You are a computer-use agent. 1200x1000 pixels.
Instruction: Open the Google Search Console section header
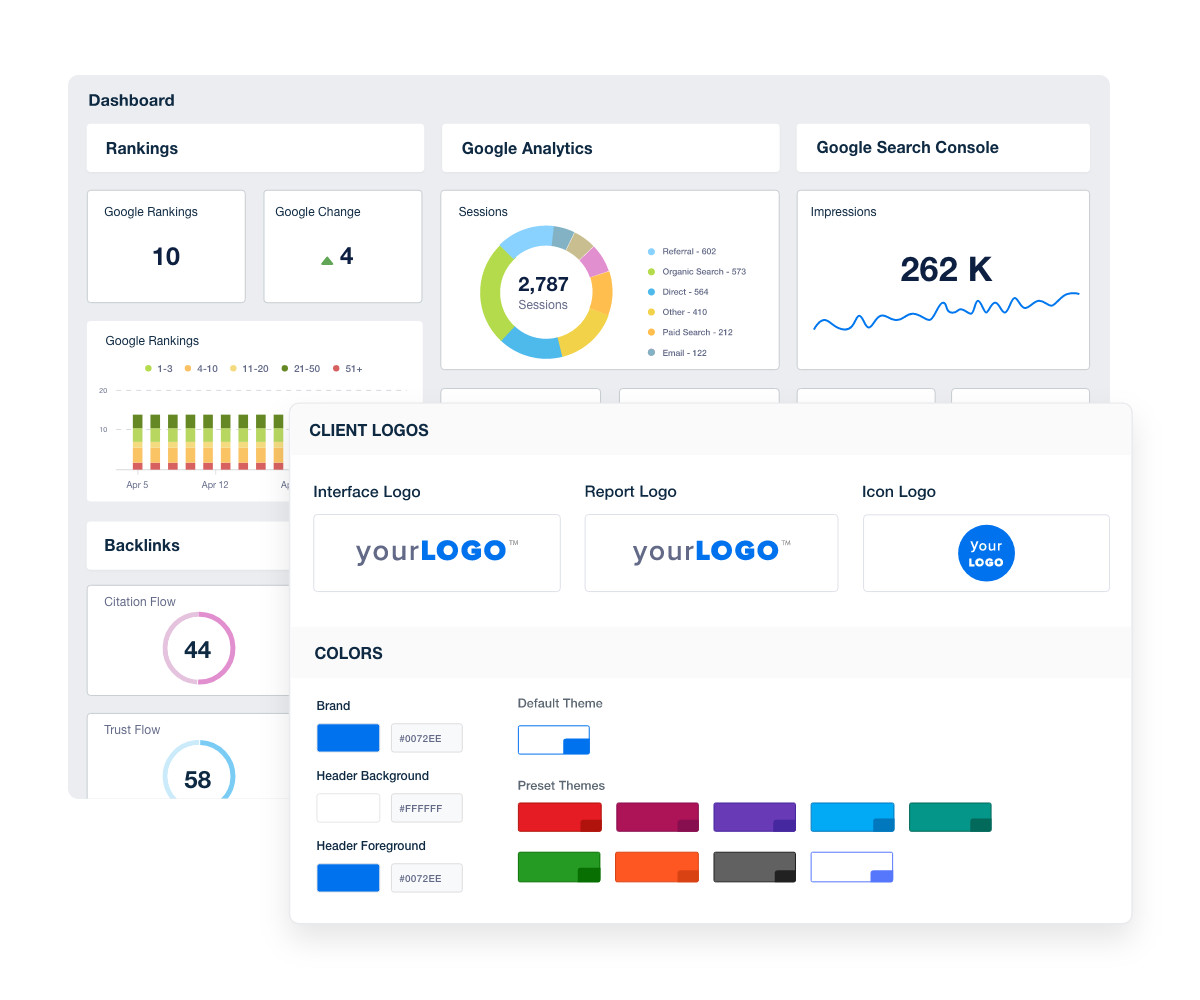tap(943, 148)
